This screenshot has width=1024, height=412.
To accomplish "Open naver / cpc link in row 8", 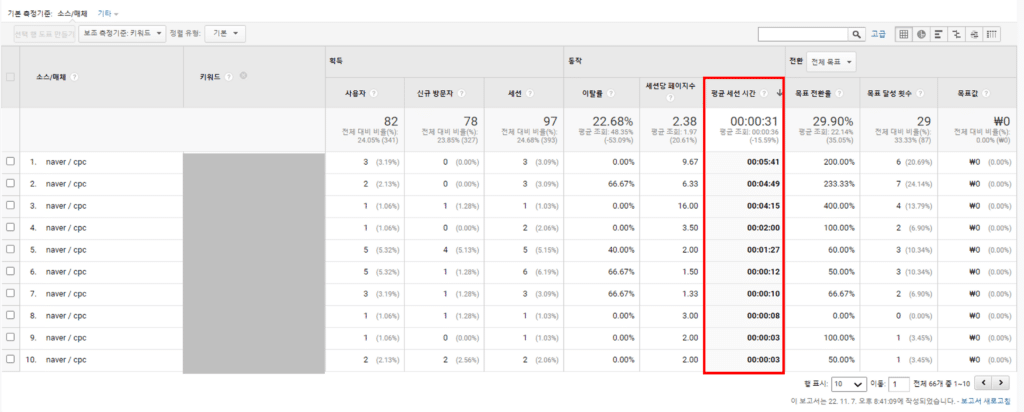I will (x=66, y=316).
